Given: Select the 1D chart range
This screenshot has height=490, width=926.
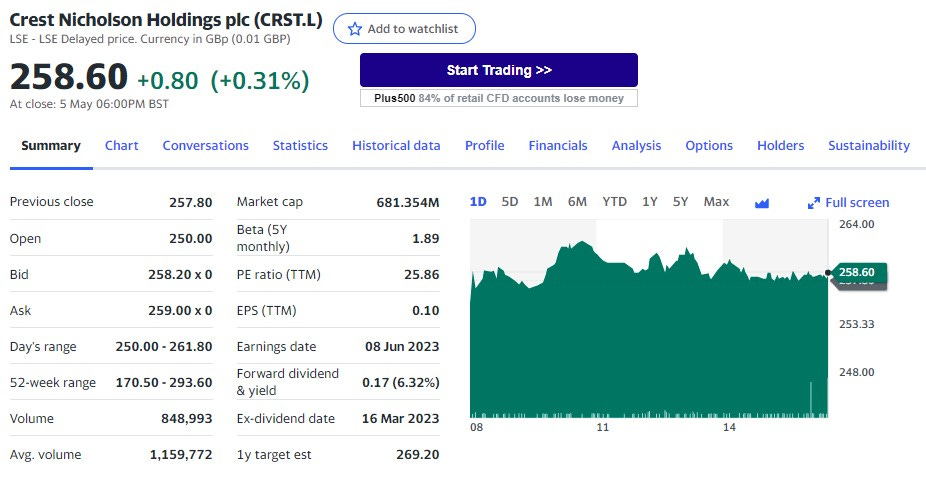Looking at the screenshot, I should tap(478, 202).
